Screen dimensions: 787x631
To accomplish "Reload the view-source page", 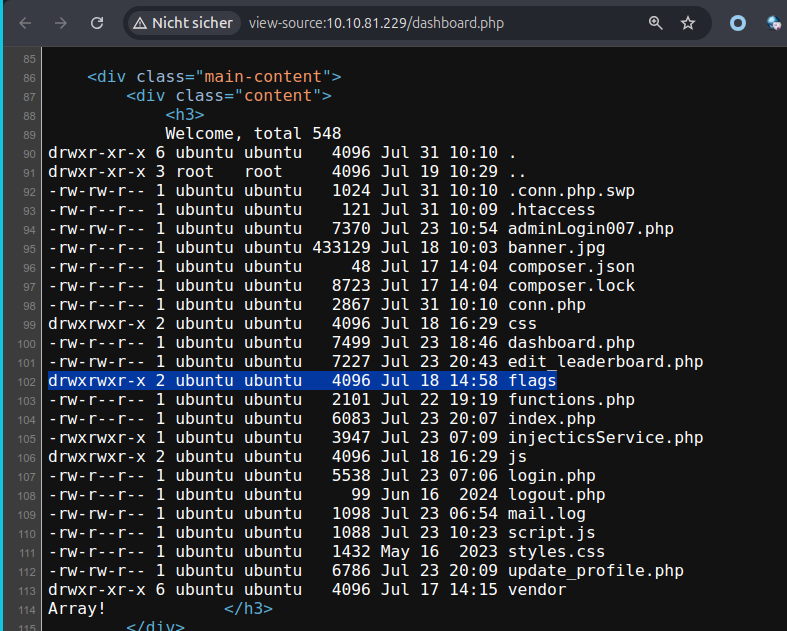I will [x=97, y=22].
